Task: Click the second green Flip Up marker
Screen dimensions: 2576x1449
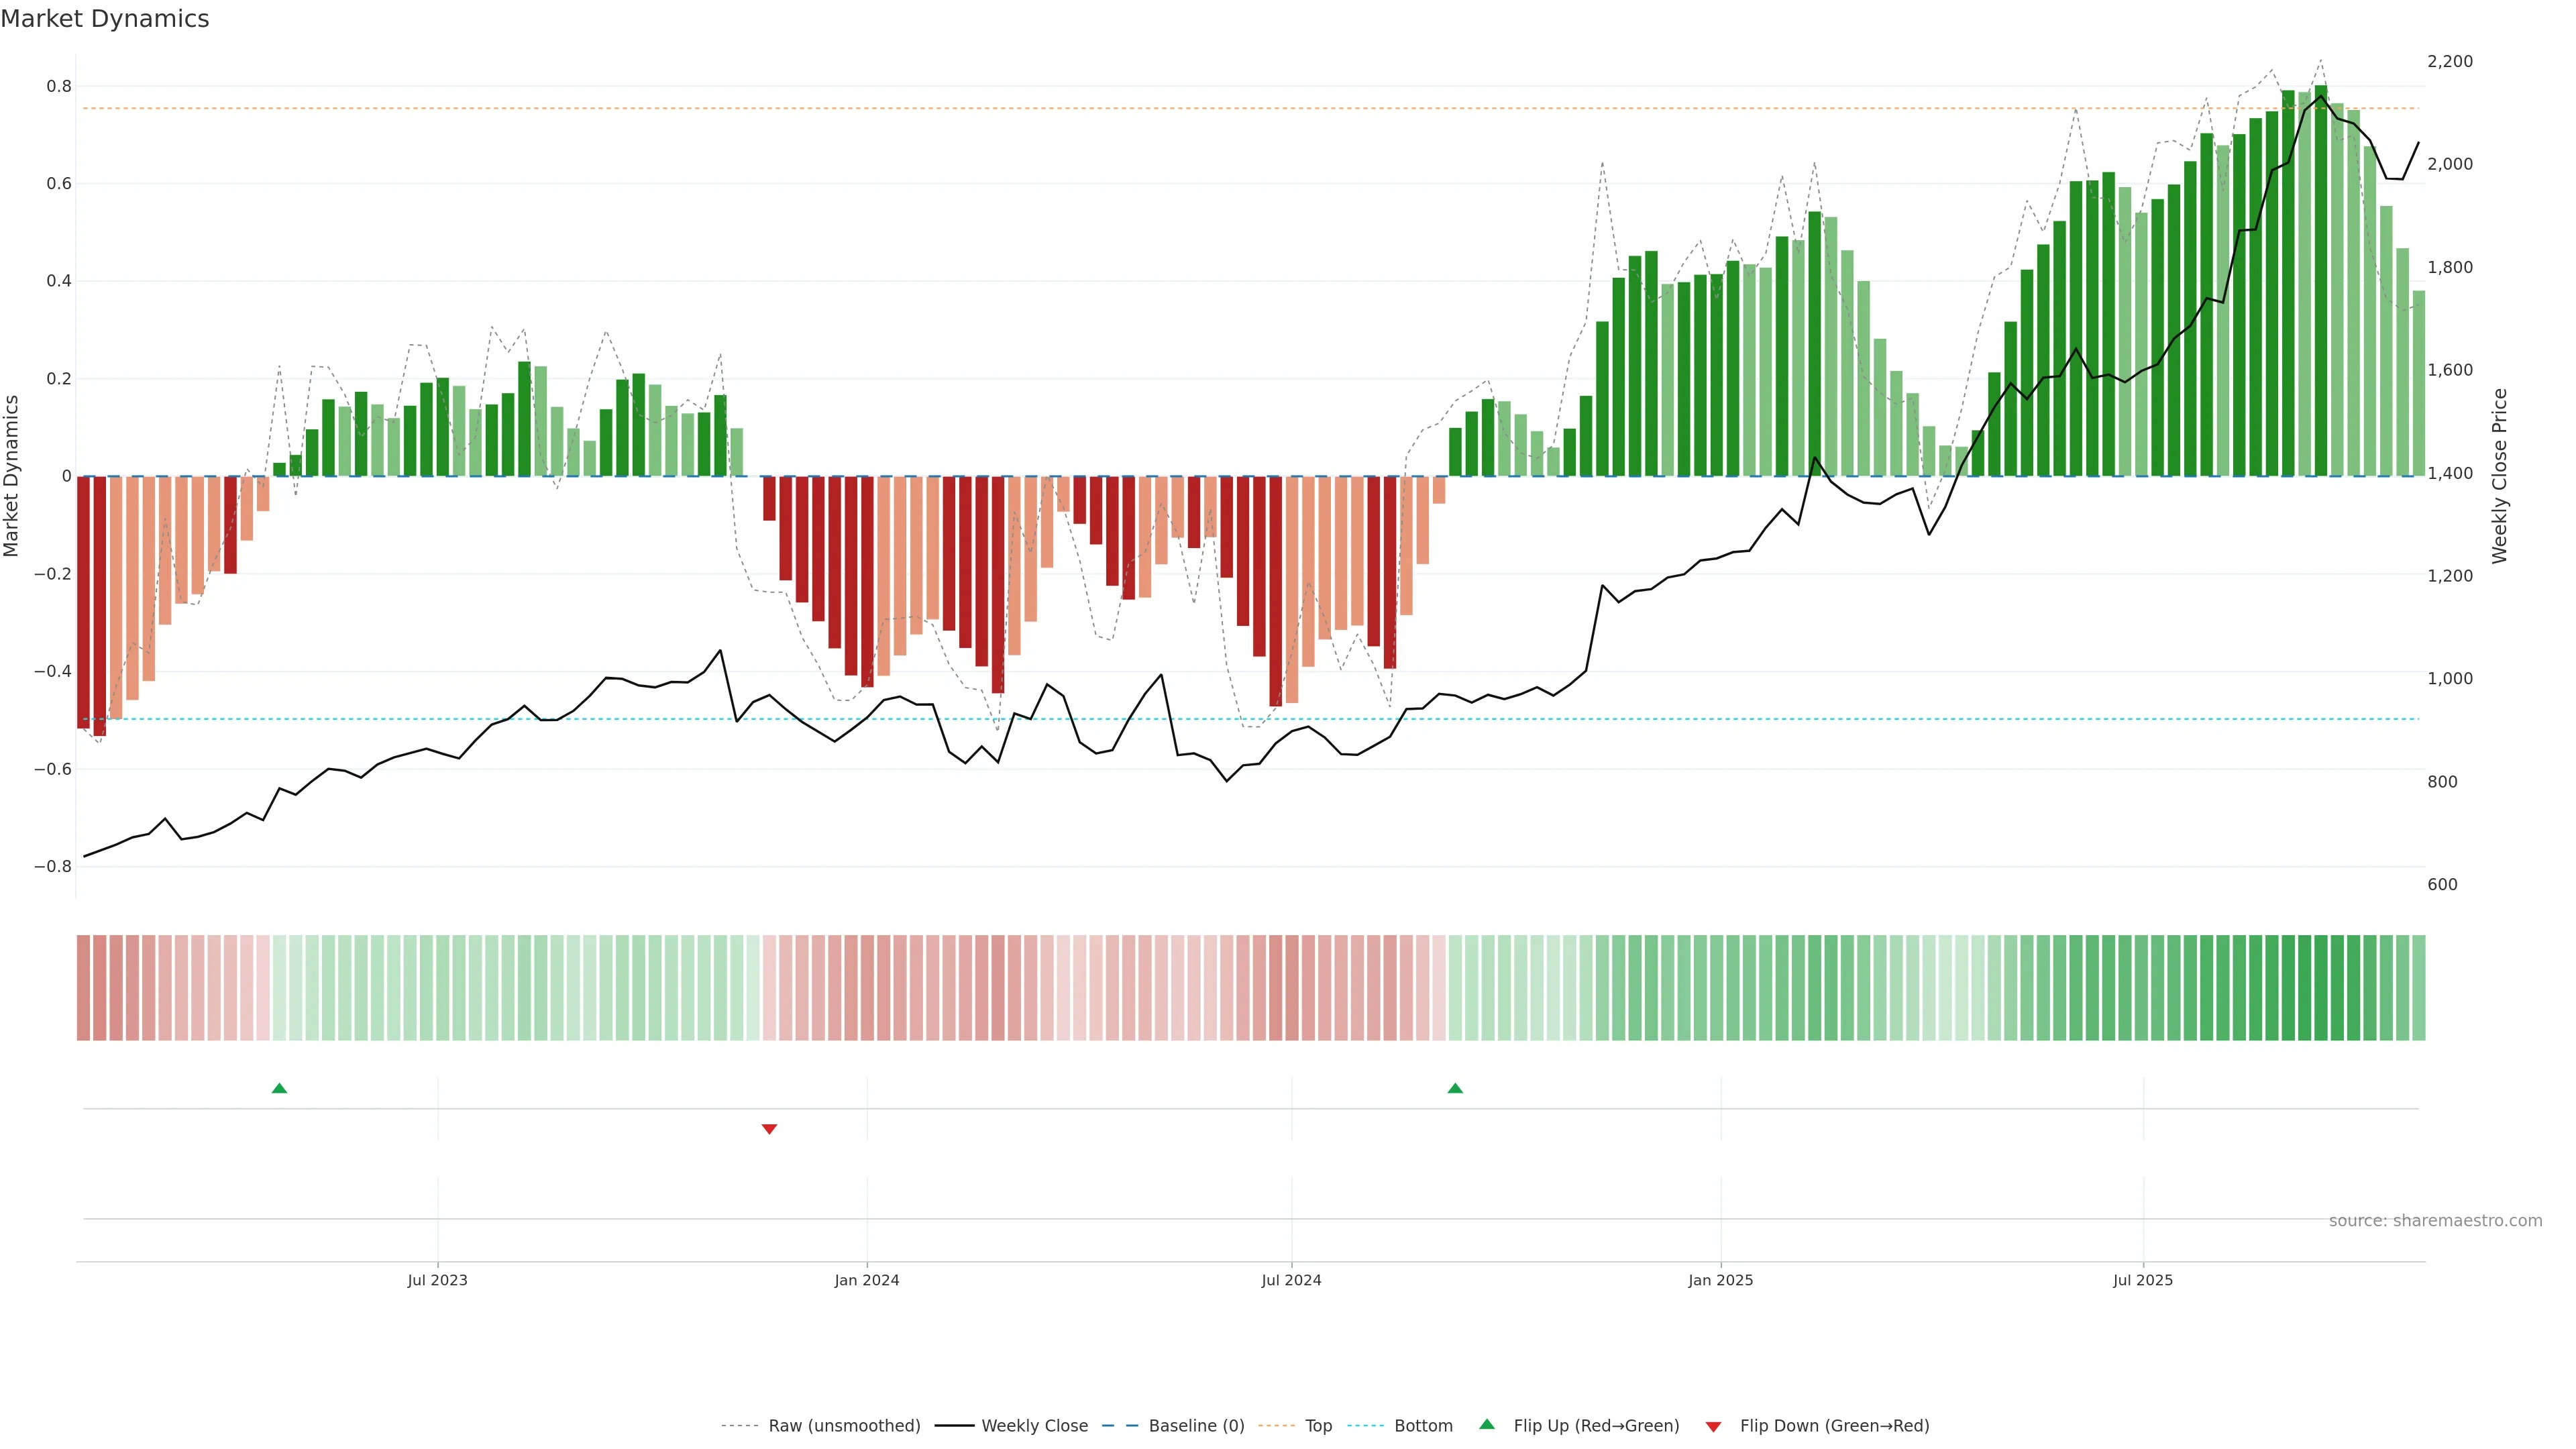Action: 1455,1088
